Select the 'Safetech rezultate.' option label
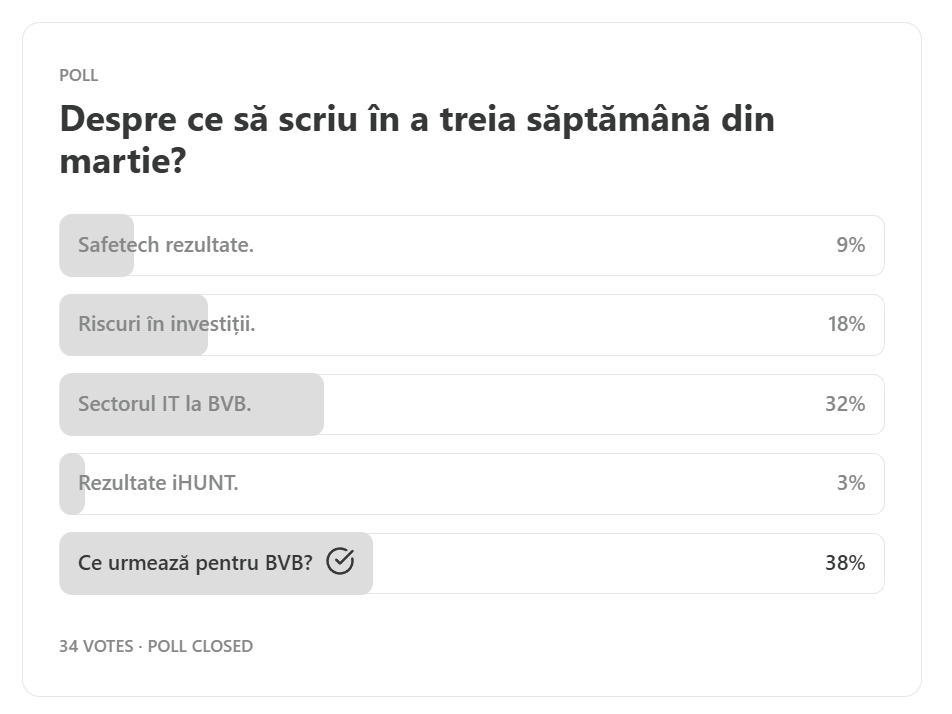This screenshot has height=714, width=952. [x=166, y=245]
